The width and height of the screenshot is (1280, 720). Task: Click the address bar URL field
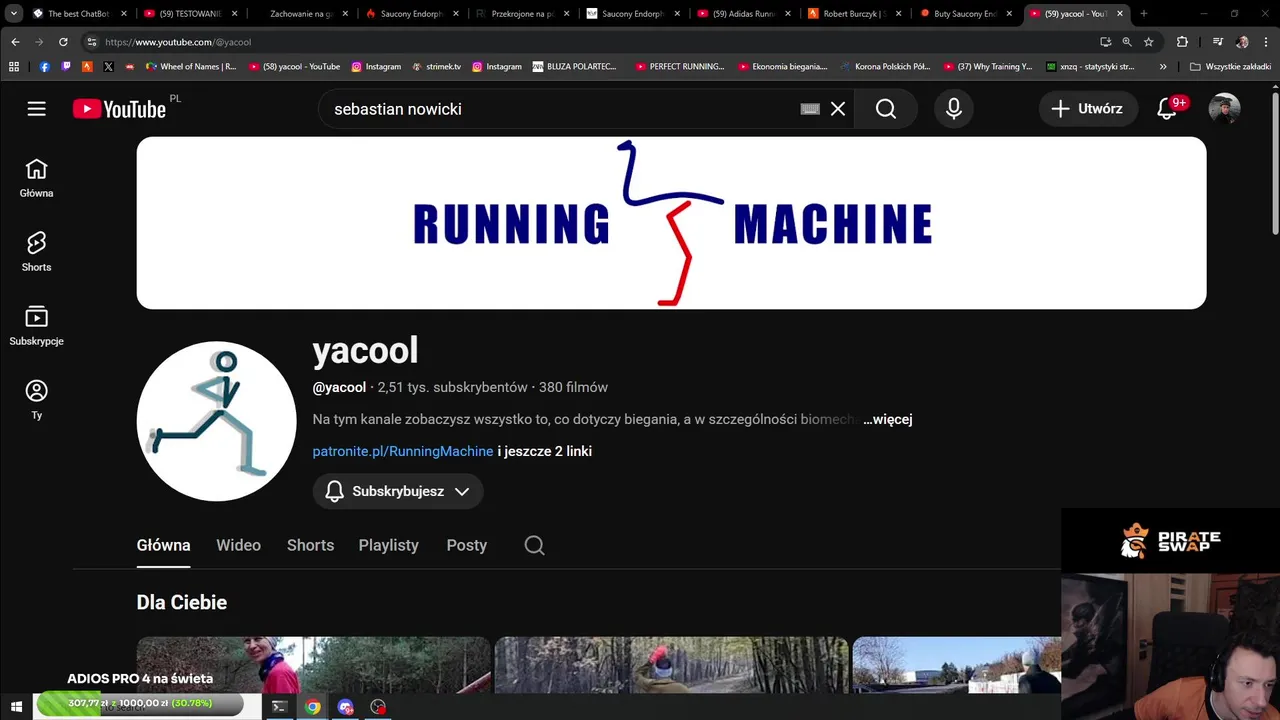[x=590, y=42]
